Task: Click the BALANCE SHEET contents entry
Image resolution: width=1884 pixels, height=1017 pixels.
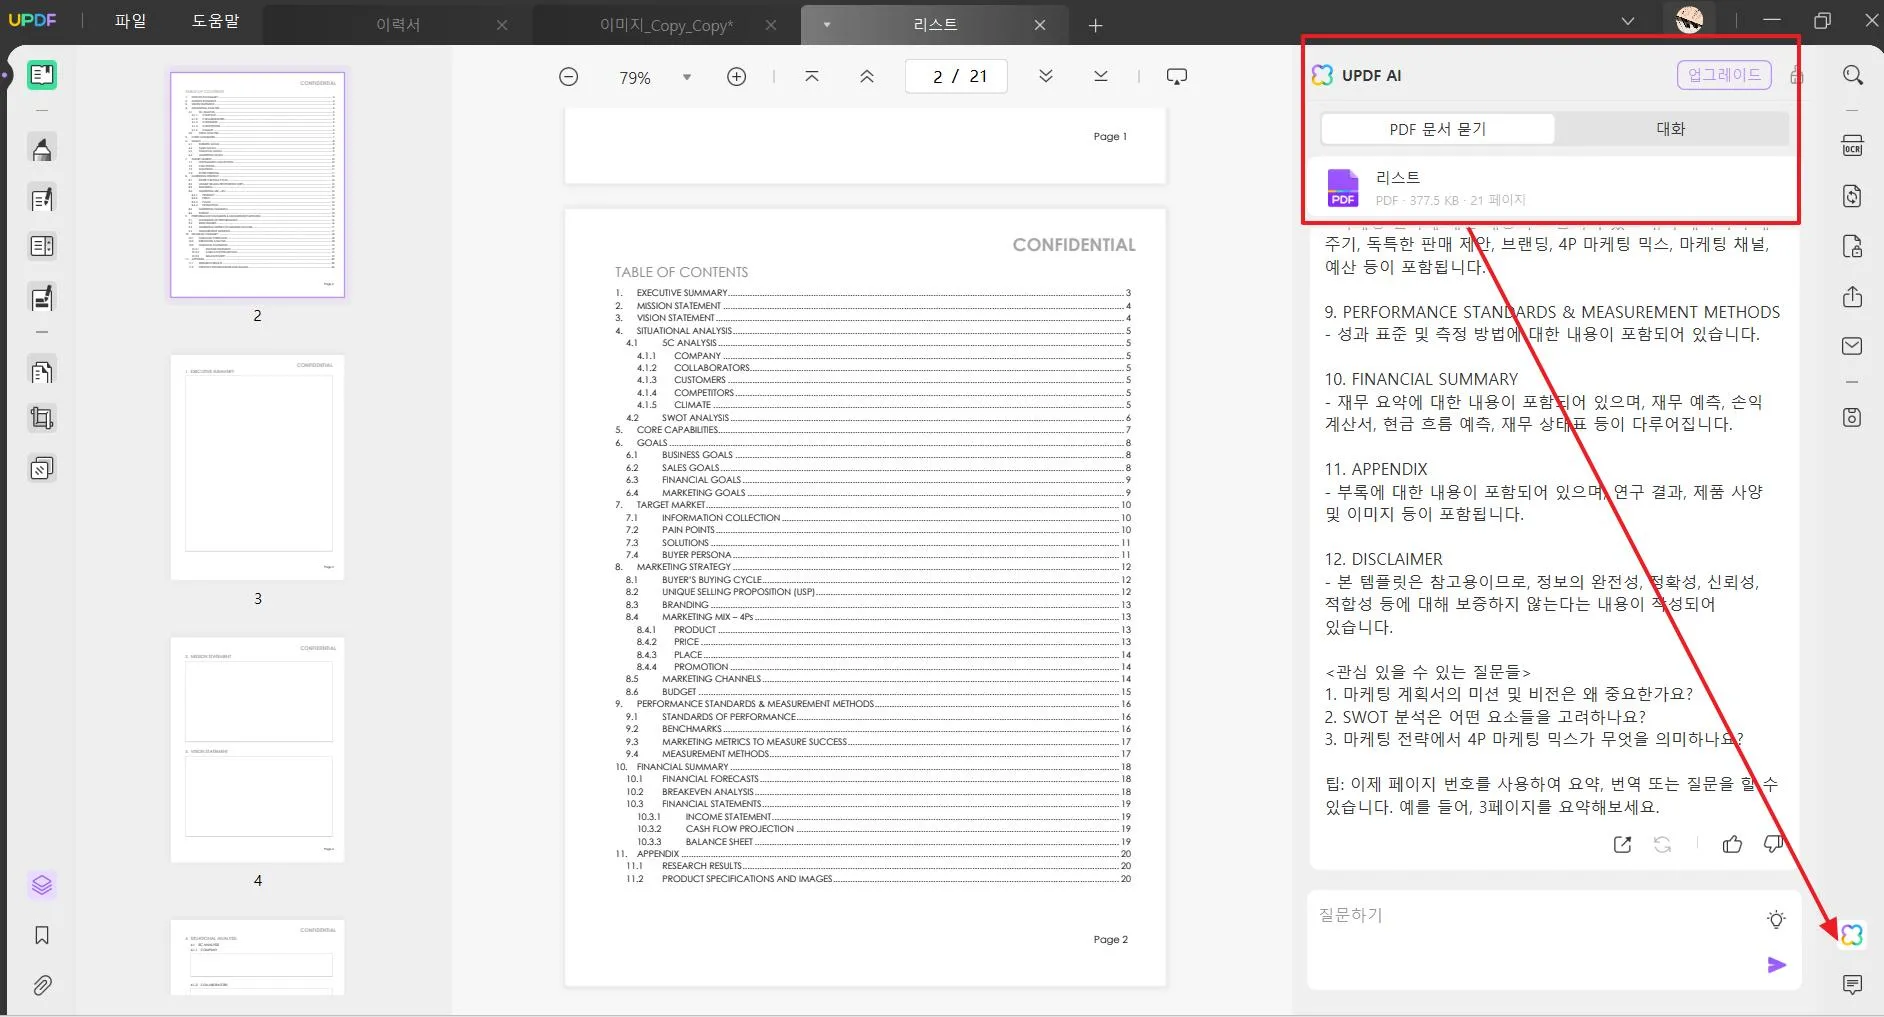Action: tap(885, 842)
